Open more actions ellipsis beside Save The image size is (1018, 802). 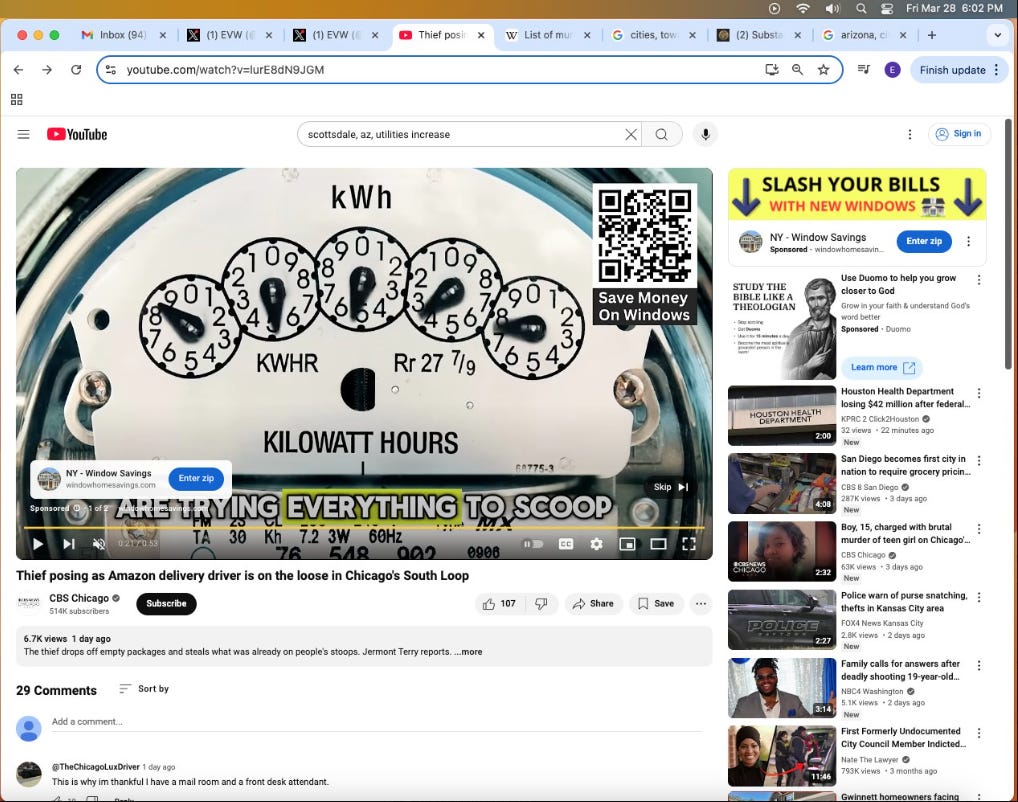(x=701, y=604)
